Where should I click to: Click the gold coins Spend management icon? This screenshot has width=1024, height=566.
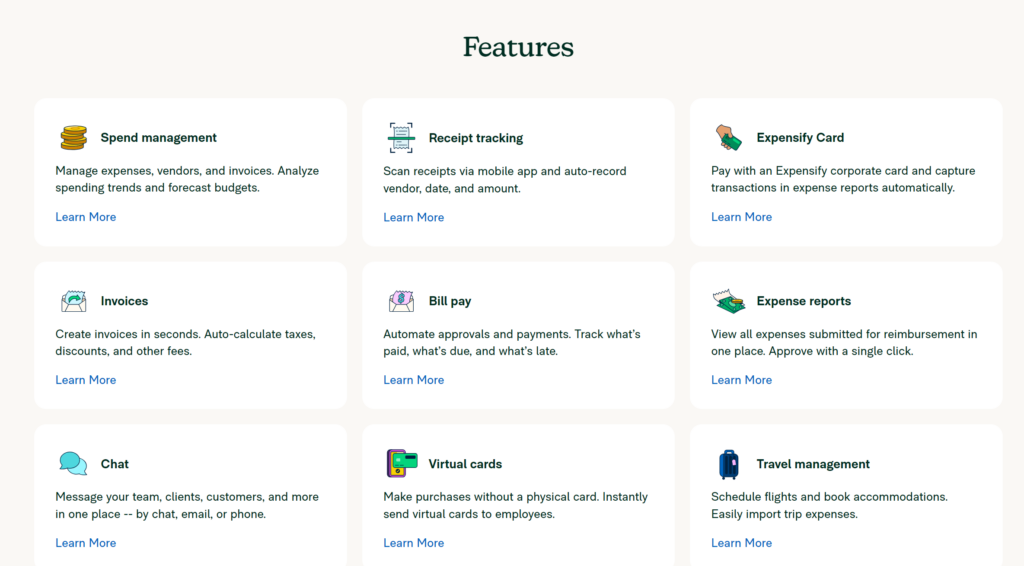point(73,138)
